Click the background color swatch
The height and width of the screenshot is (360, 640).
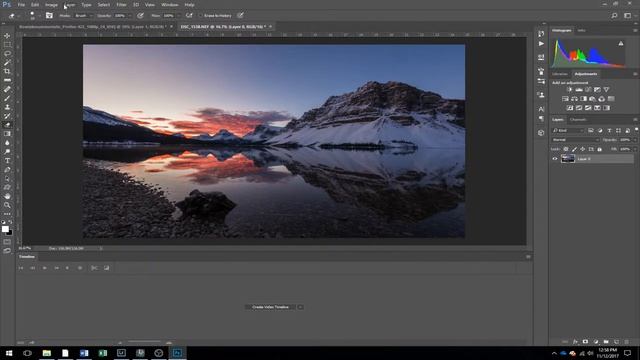[x=9, y=233]
